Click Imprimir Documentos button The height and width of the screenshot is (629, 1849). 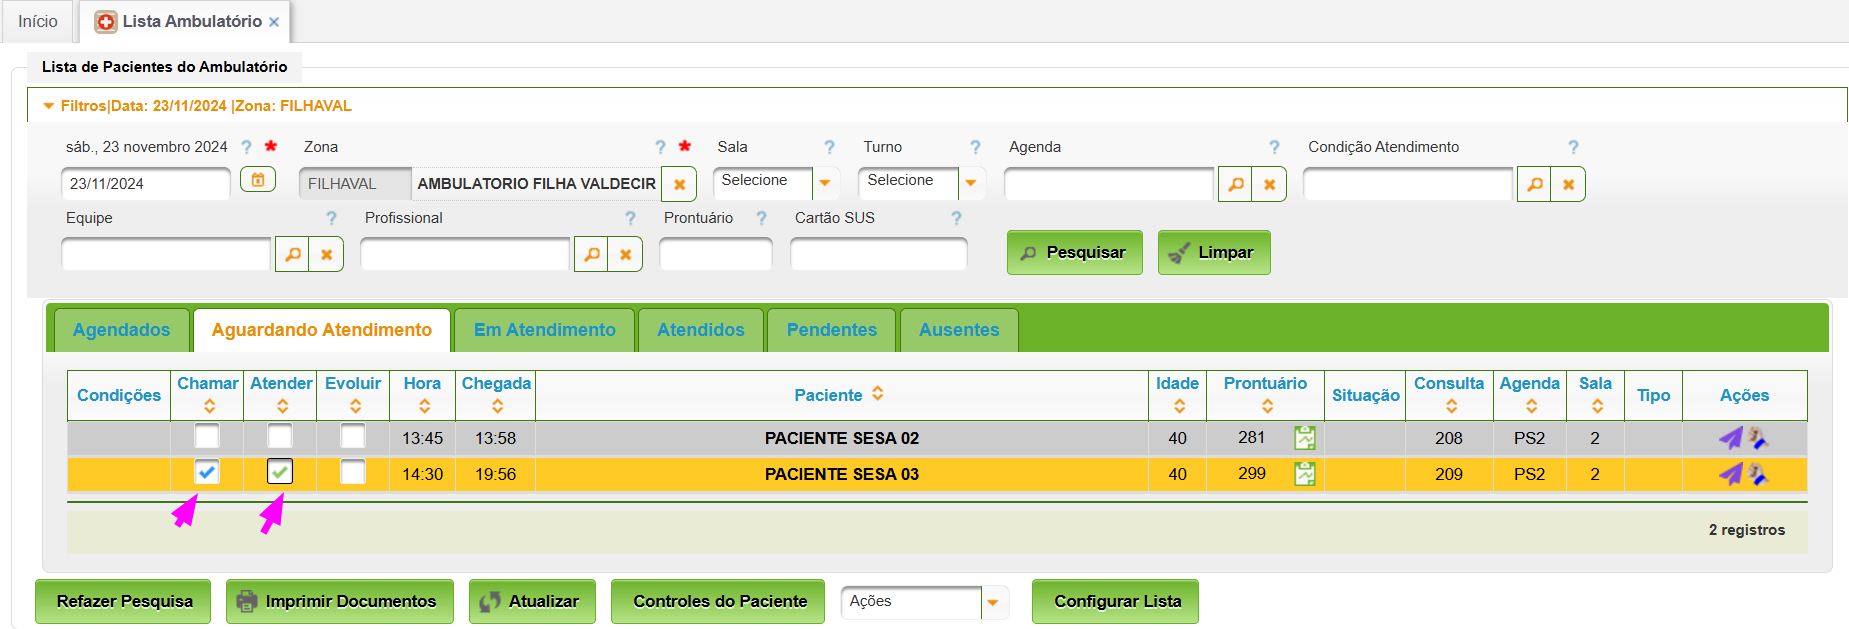pyautogui.click(x=340, y=601)
